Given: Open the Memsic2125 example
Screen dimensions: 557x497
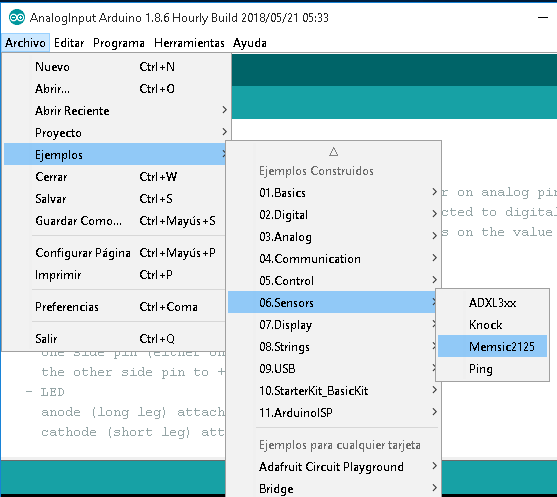Looking at the screenshot, I should tap(492, 347).
